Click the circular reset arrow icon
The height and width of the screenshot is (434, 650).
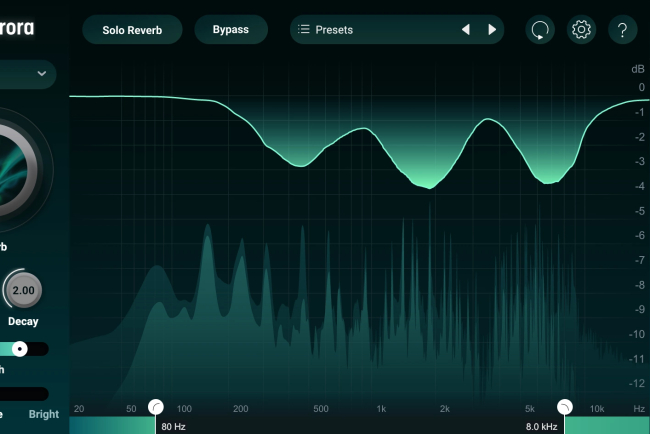540,30
